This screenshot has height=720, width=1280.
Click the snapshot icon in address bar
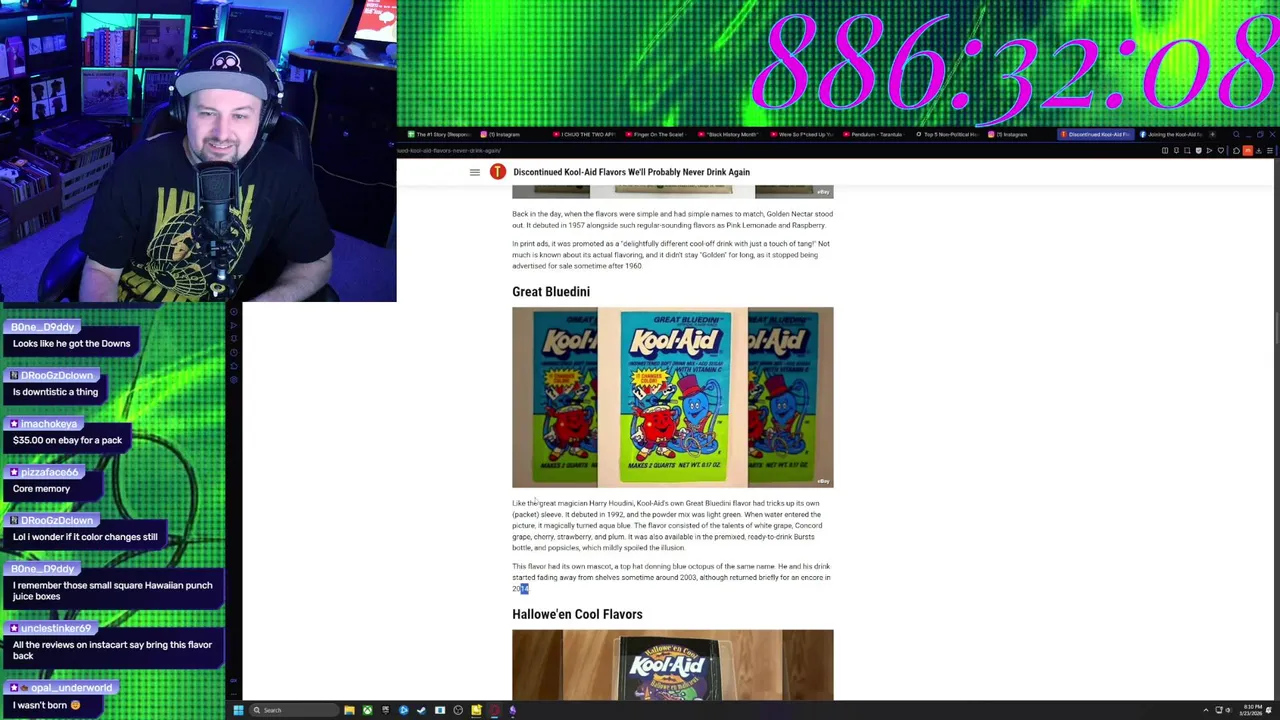pos(1187,151)
